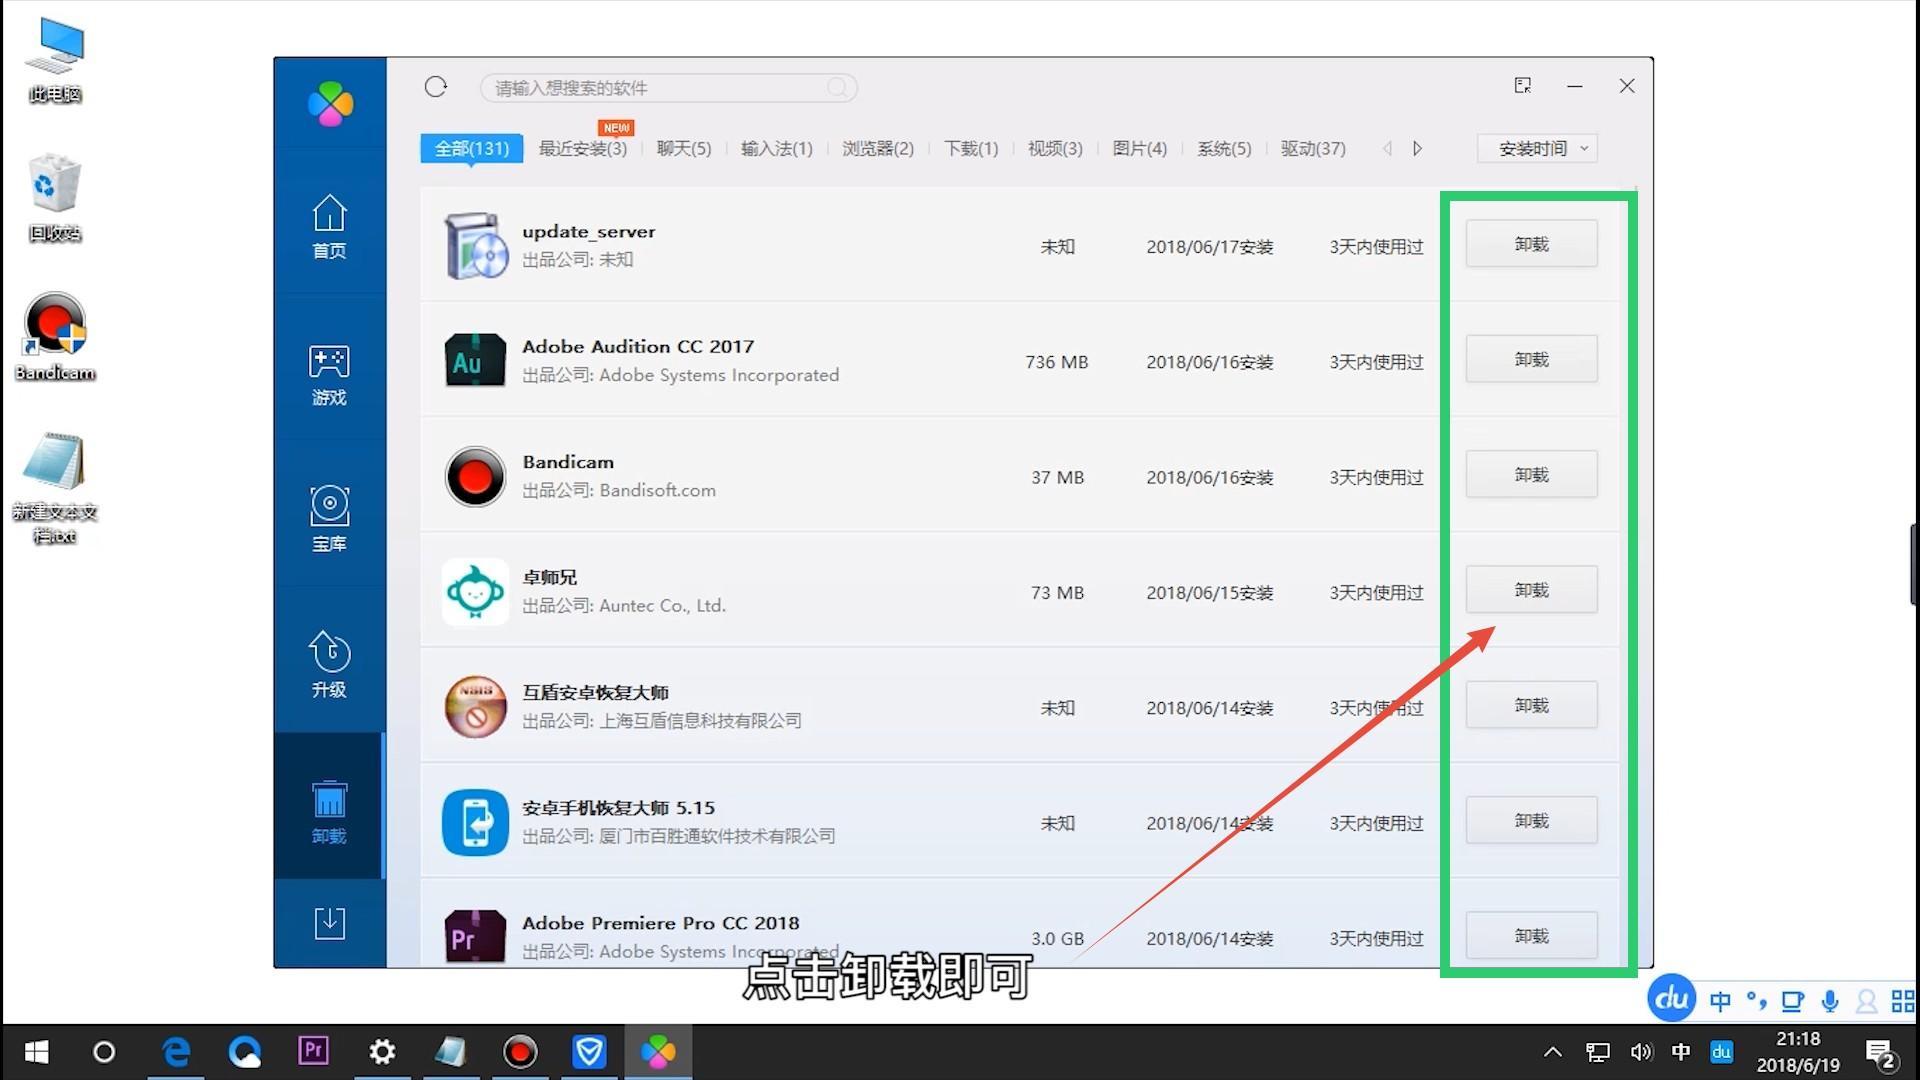Switch to 系统(5) tab

pyautogui.click(x=1224, y=148)
